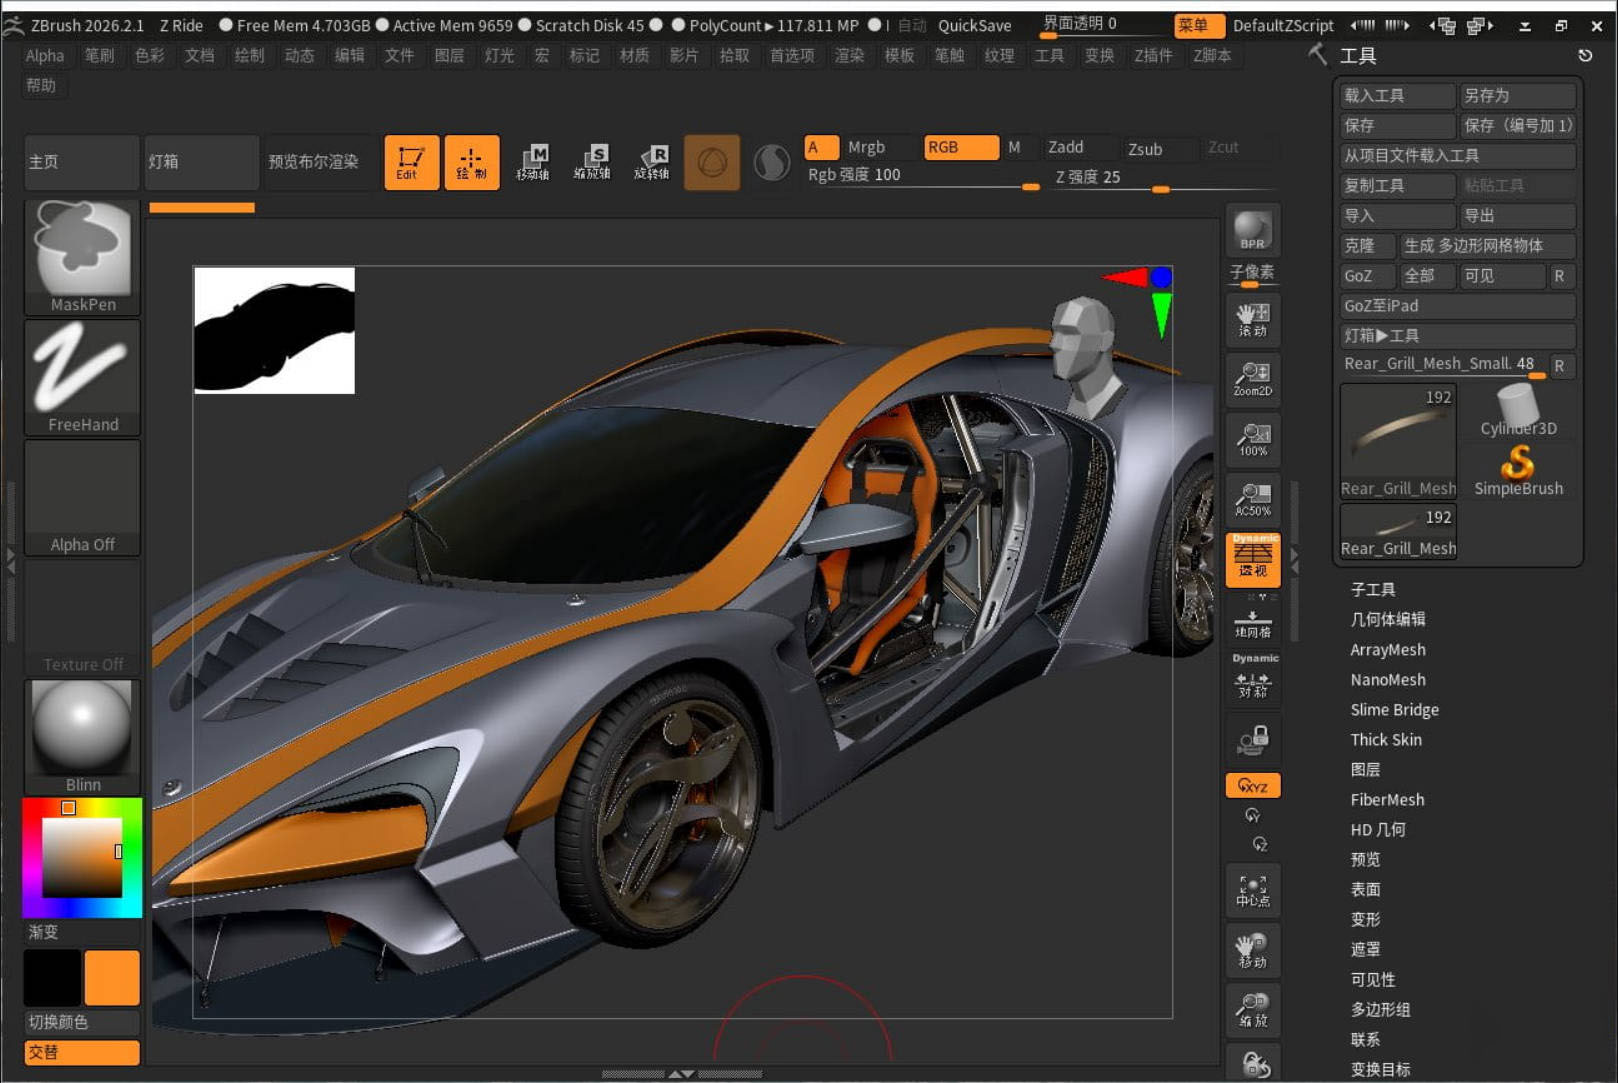Click the AC50% half-size icon
This screenshot has height=1083, width=1618.
point(1252,499)
